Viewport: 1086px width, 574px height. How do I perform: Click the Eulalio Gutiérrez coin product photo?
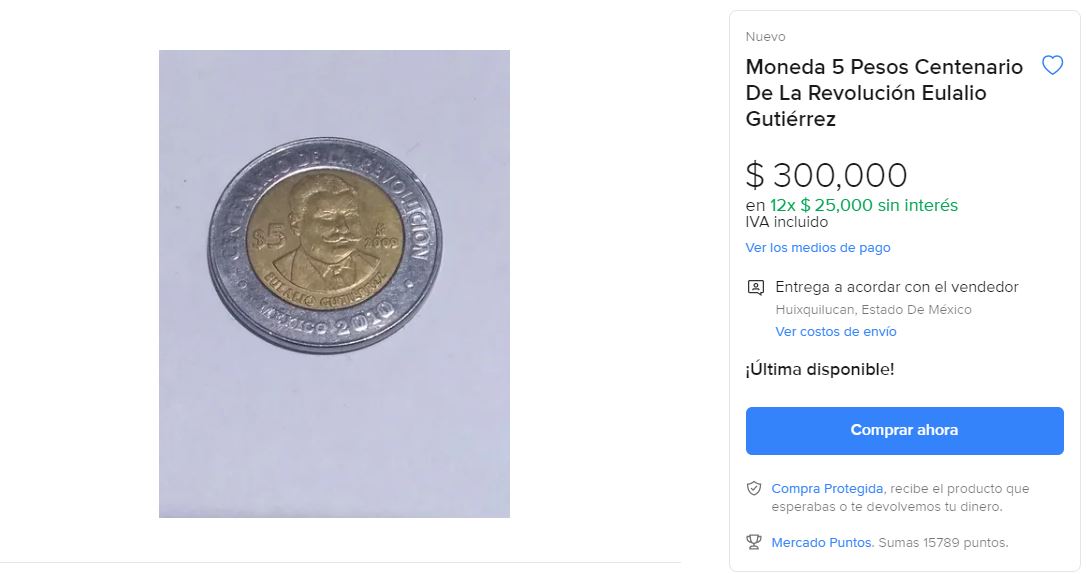(x=335, y=284)
